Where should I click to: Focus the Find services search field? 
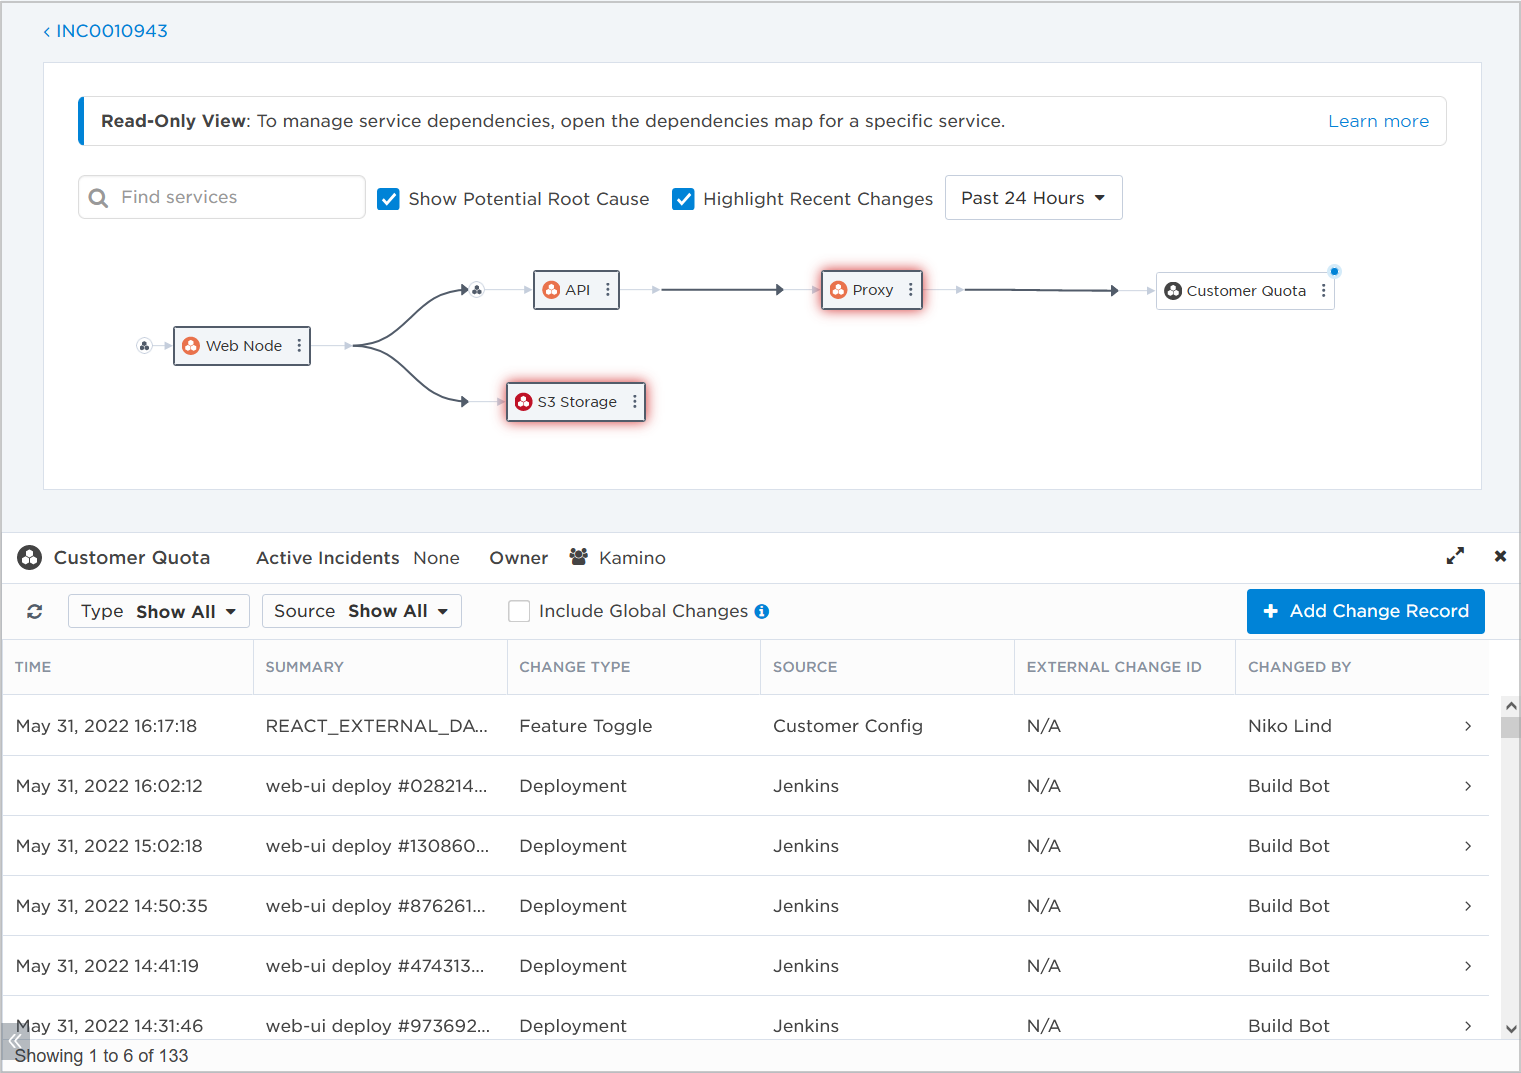[x=222, y=197]
